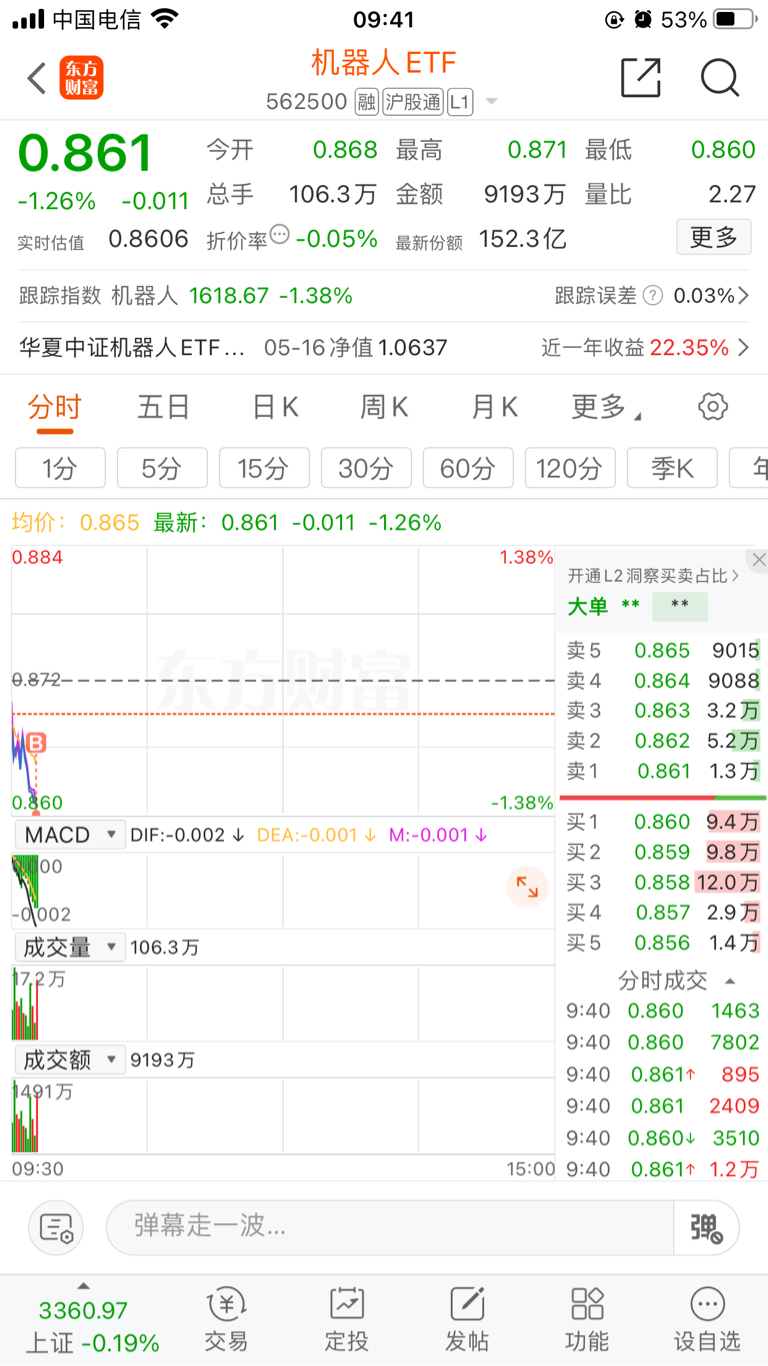
Task: Open 跟踪误差 details chevron
Action: 743,295
